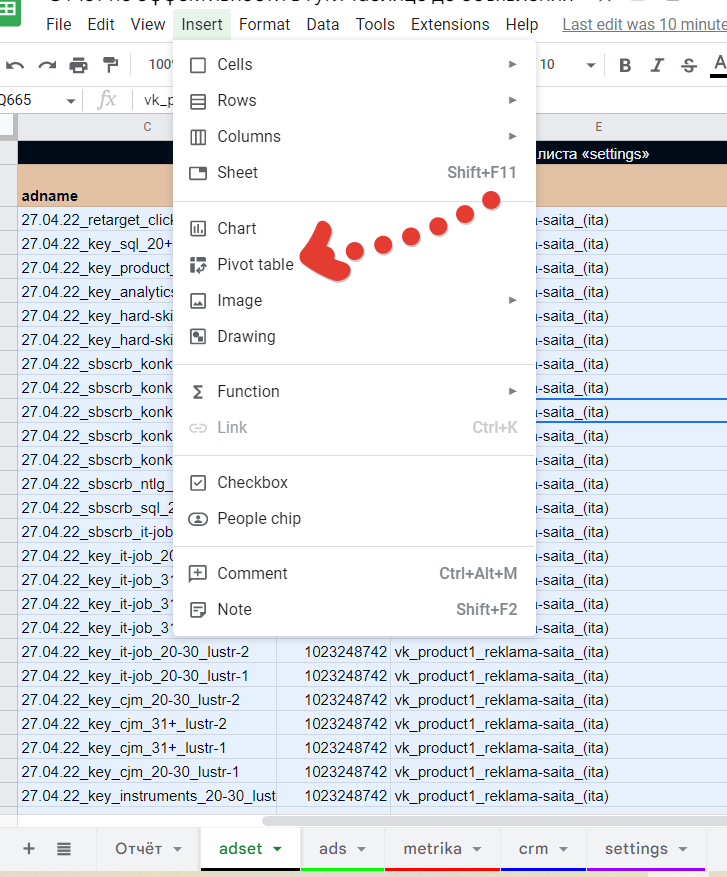Screen dimensions: 727x877
Task: Add a new sheet with plus icon
Action: coord(29,848)
